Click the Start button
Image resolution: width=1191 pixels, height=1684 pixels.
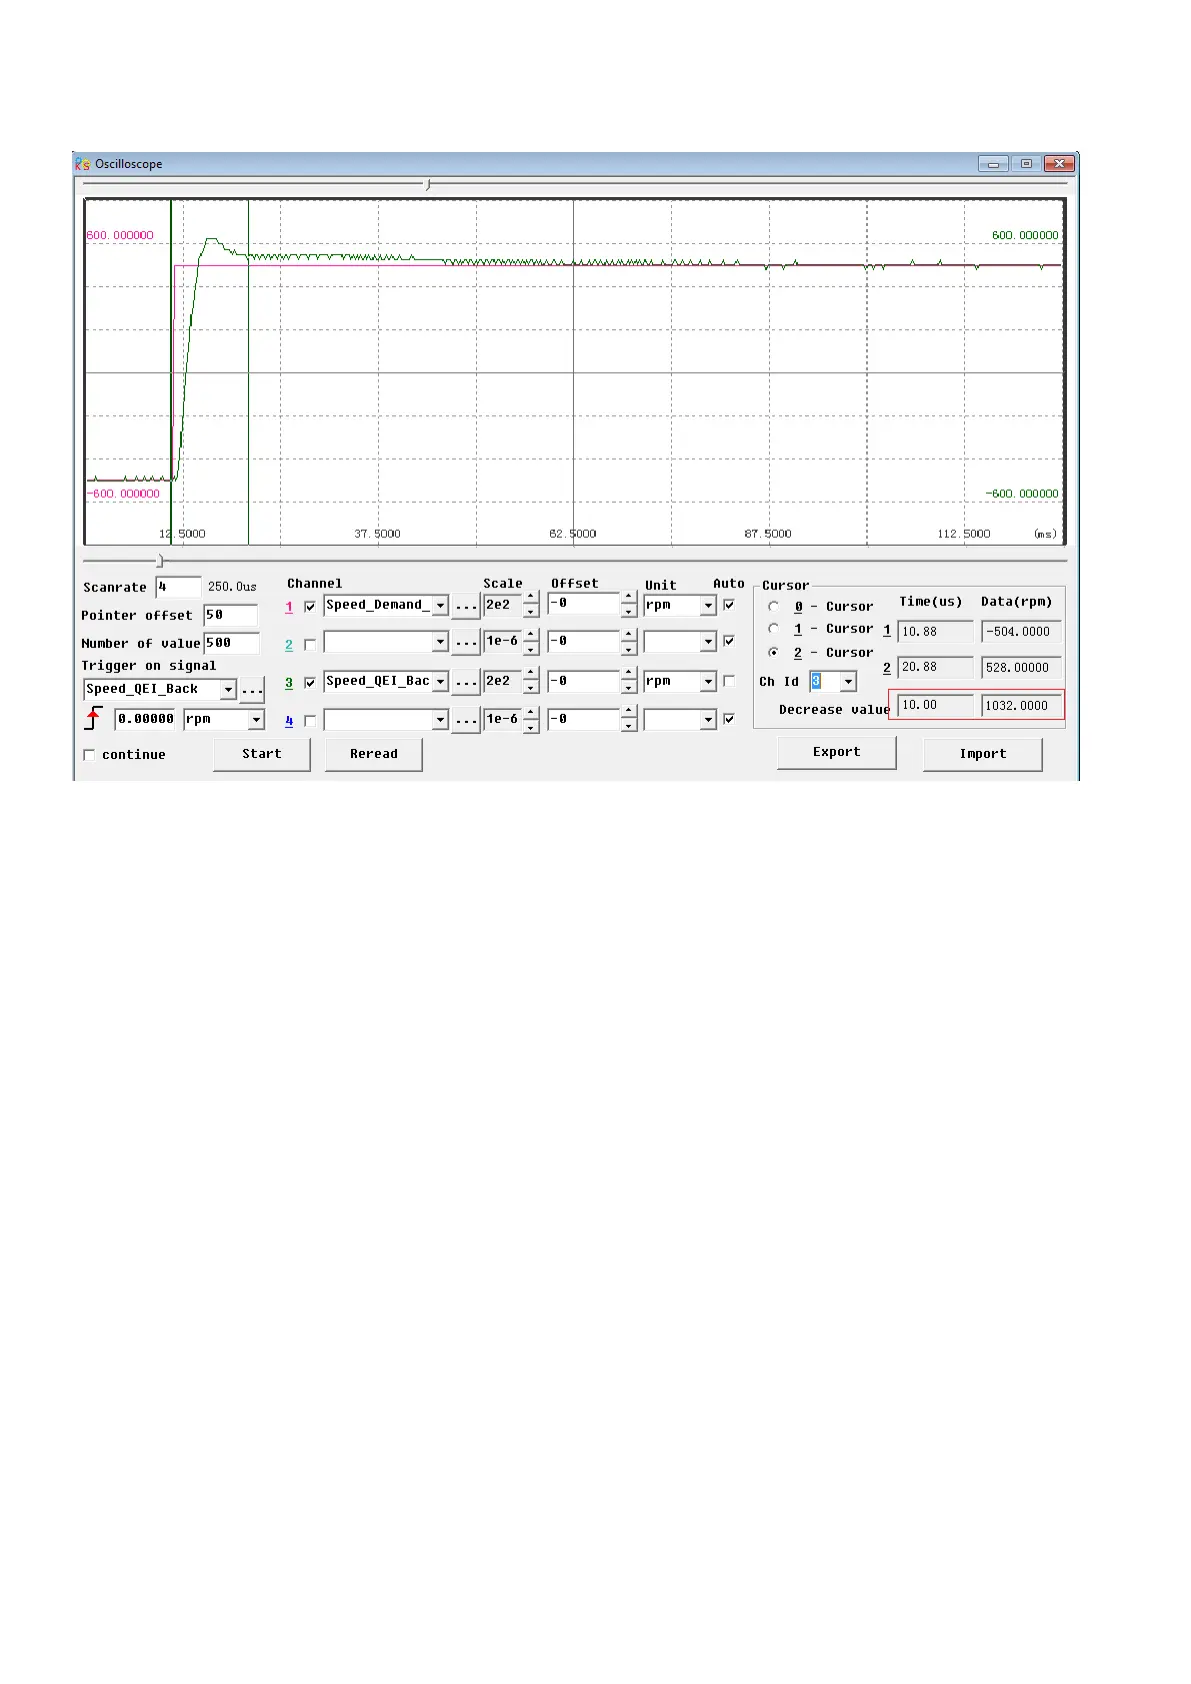pos(262,754)
